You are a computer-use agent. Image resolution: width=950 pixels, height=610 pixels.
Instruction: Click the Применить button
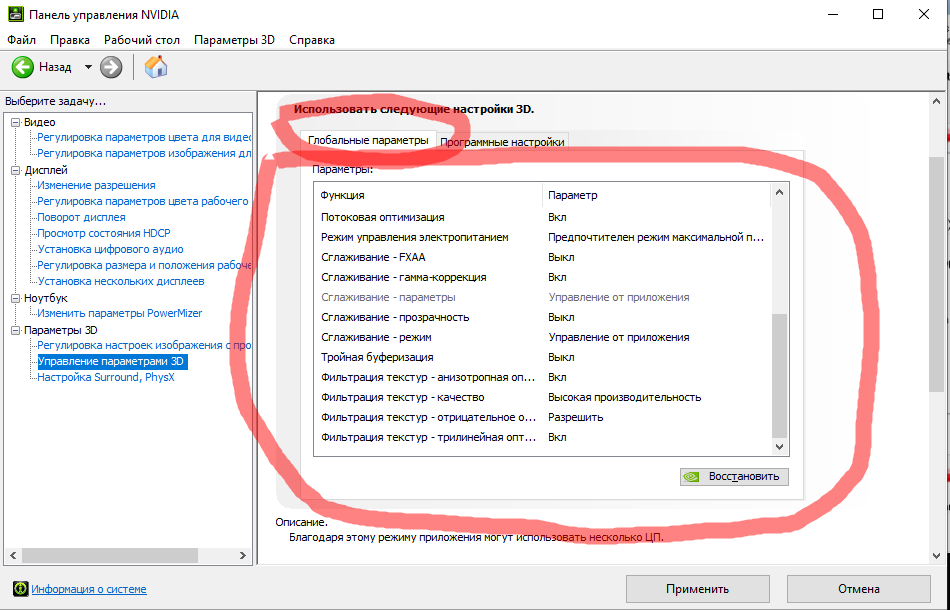click(697, 589)
